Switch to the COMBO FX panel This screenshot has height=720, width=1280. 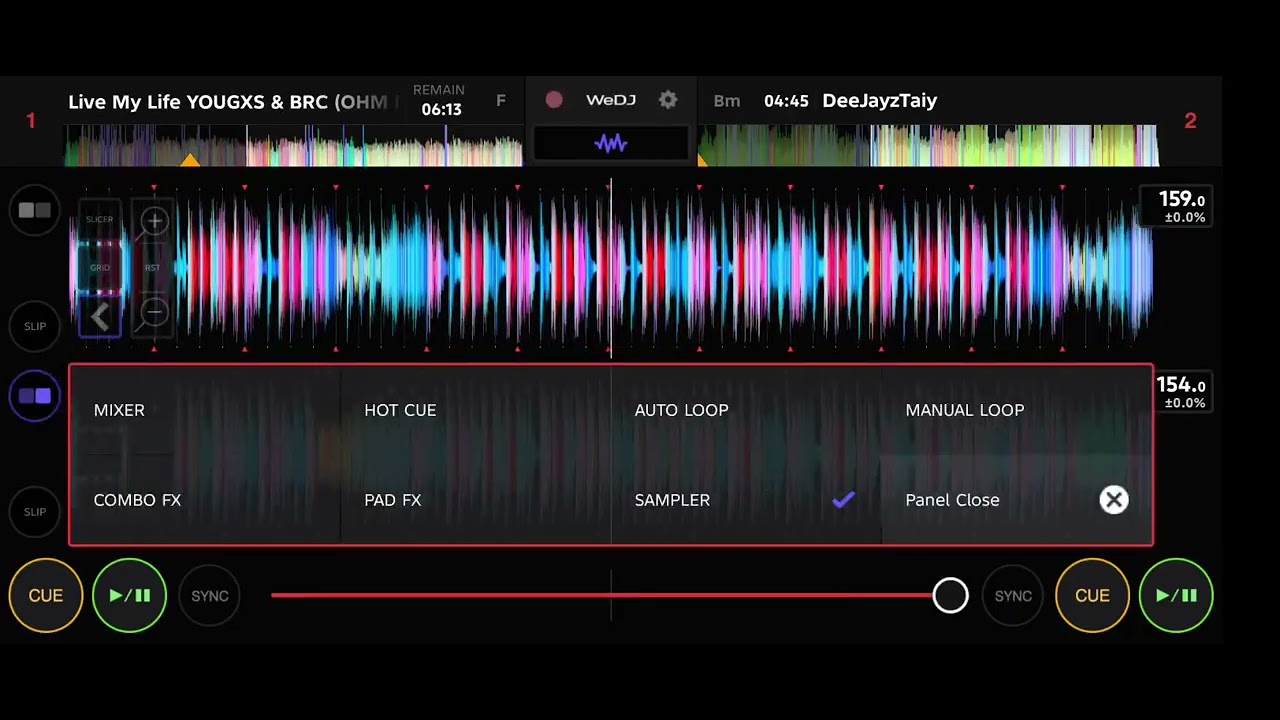205,500
